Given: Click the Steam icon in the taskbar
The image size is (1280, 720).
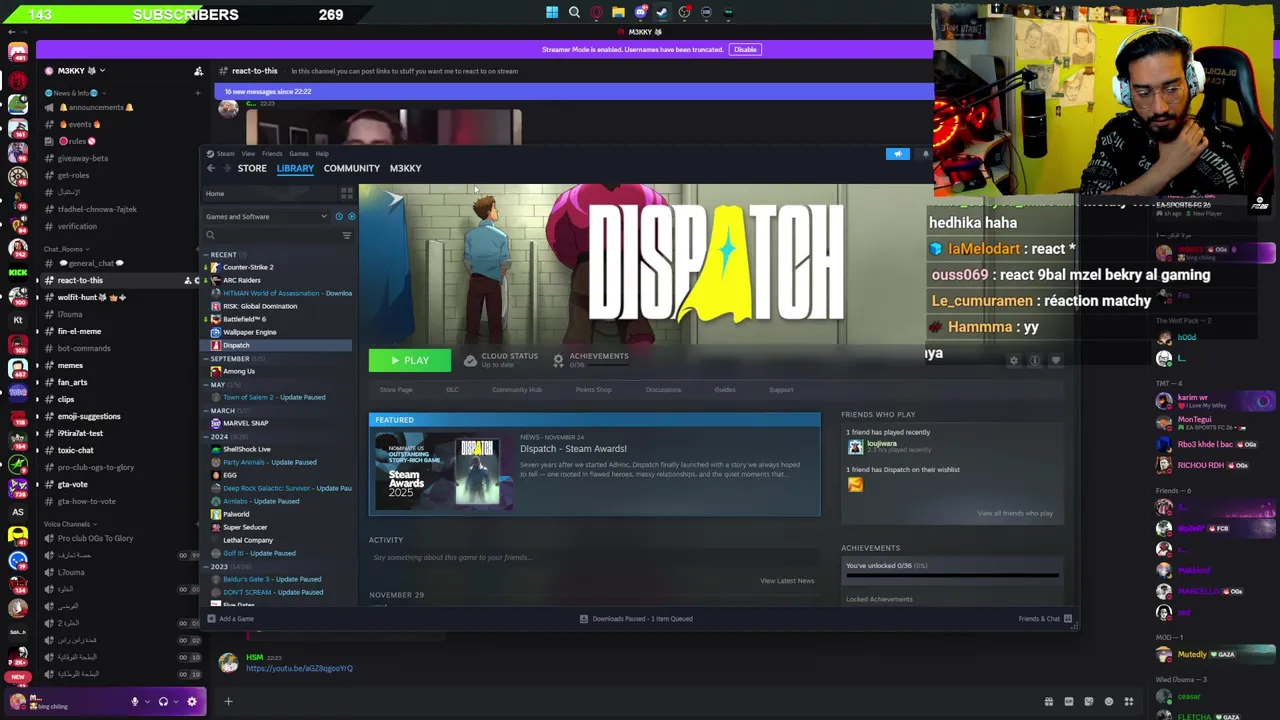Looking at the screenshot, I should (x=662, y=13).
